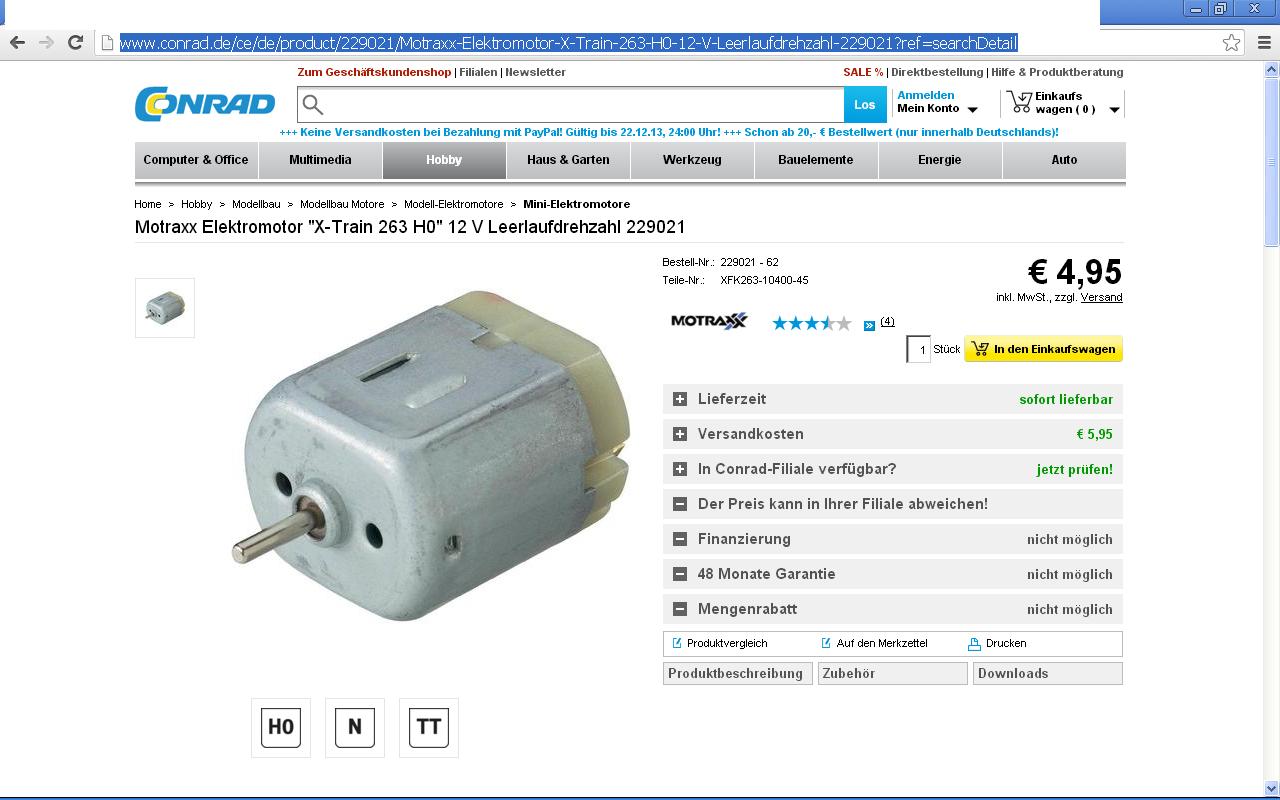Screen dimensions: 1280x800
Task: Click the jetzt prüfen! link
Action: coord(1075,469)
